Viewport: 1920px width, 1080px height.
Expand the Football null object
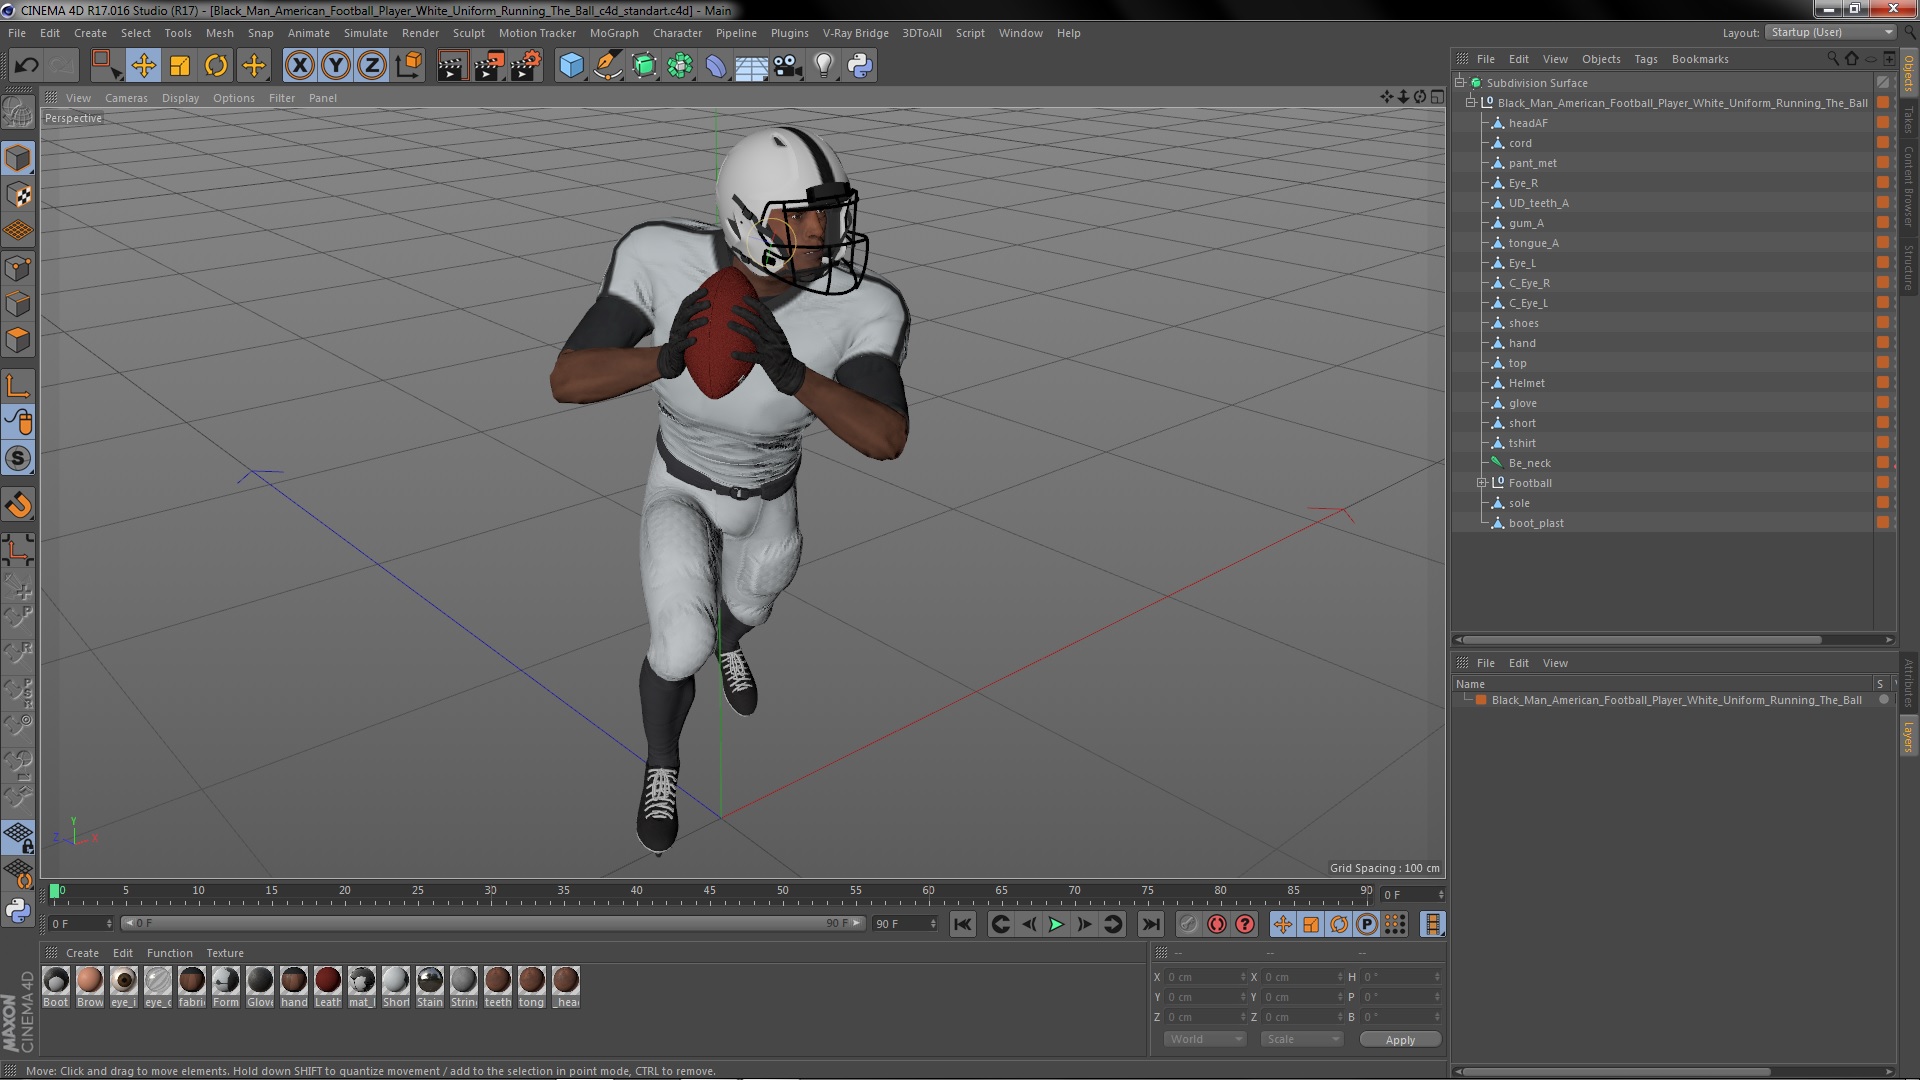coord(1482,483)
